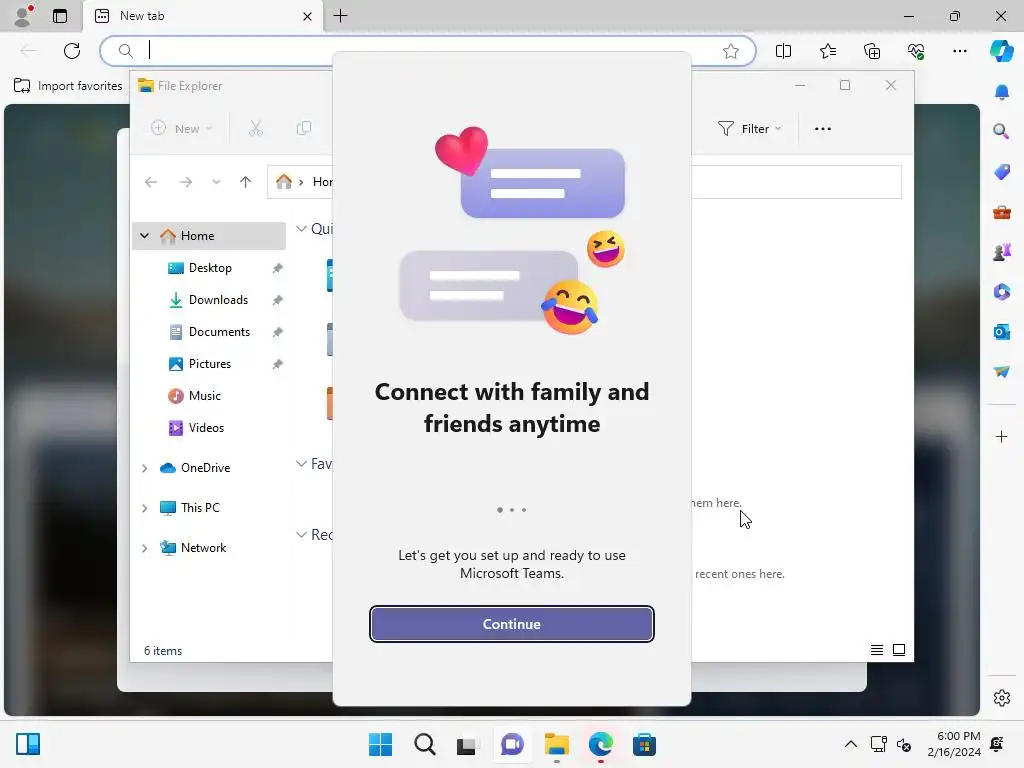The width and height of the screenshot is (1024, 768).
Task: Select the New tab in Edge
Action: click(202, 16)
